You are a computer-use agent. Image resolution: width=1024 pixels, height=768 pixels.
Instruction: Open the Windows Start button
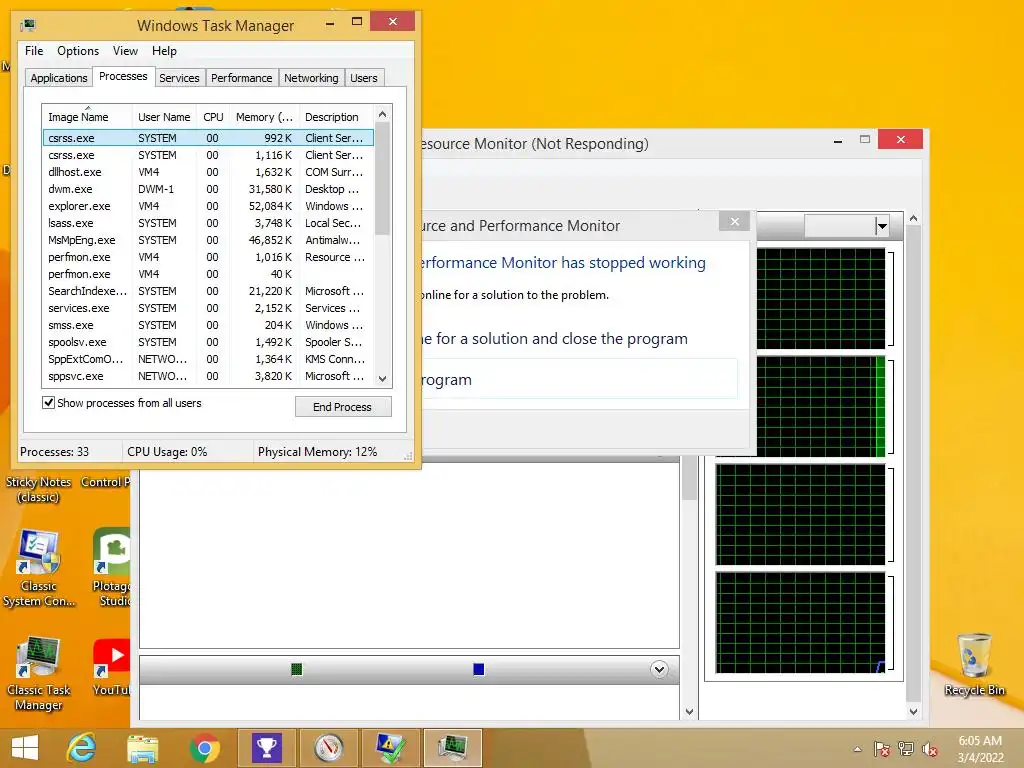(x=25, y=748)
